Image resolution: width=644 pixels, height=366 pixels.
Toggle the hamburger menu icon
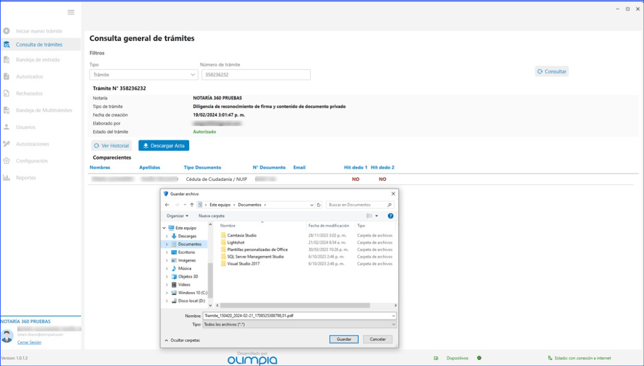[x=71, y=12]
